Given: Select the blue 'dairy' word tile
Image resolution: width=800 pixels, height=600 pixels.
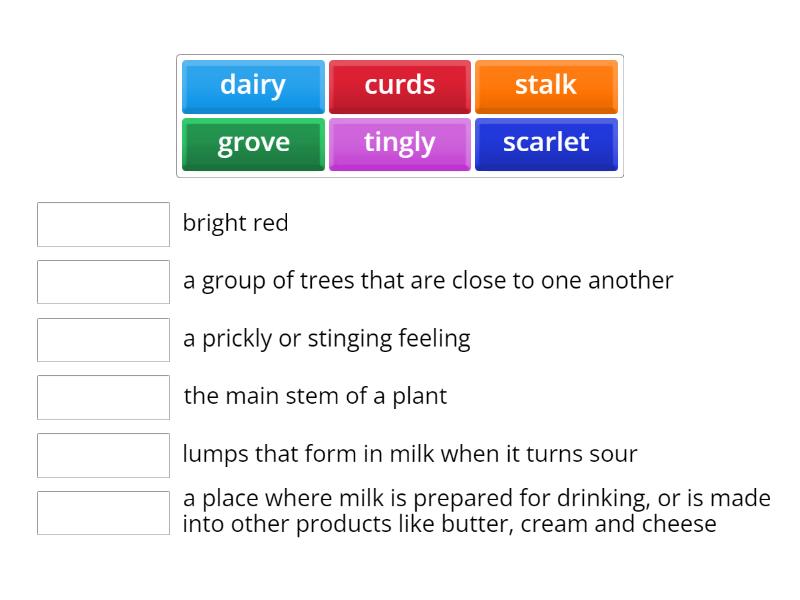Looking at the screenshot, I should 253,86.
